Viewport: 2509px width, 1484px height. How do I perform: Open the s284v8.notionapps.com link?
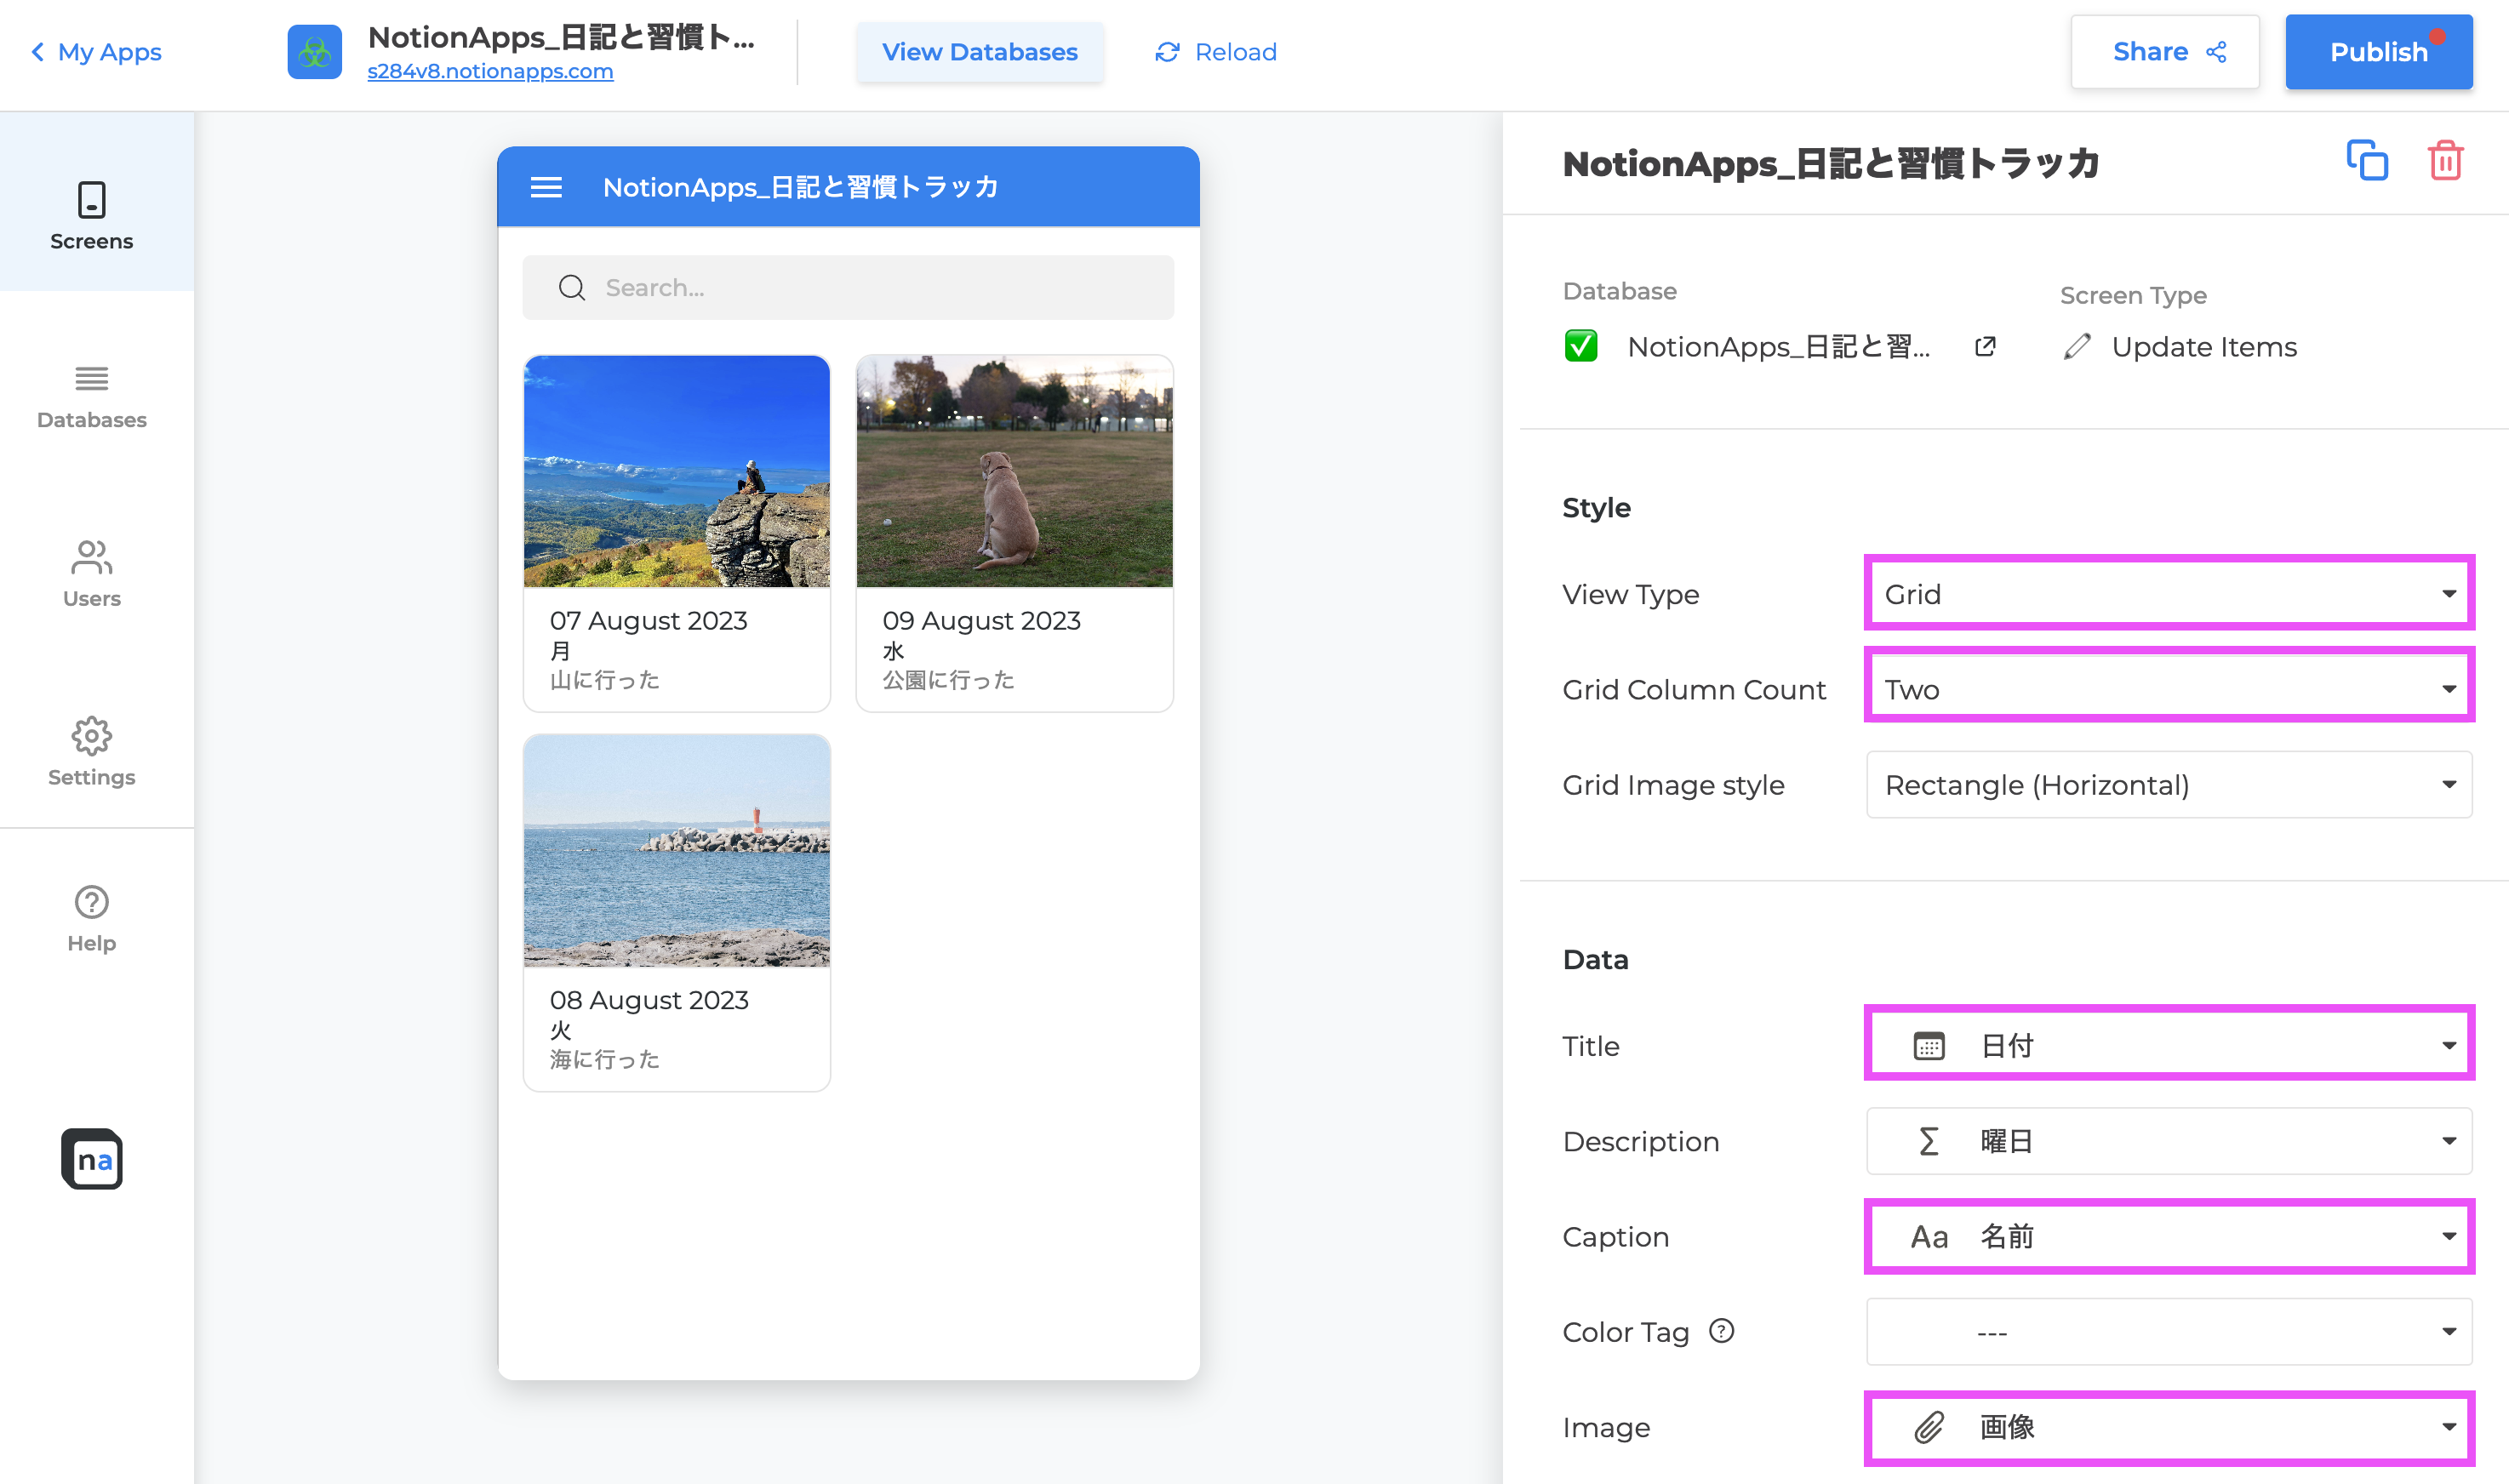click(x=490, y=72)
